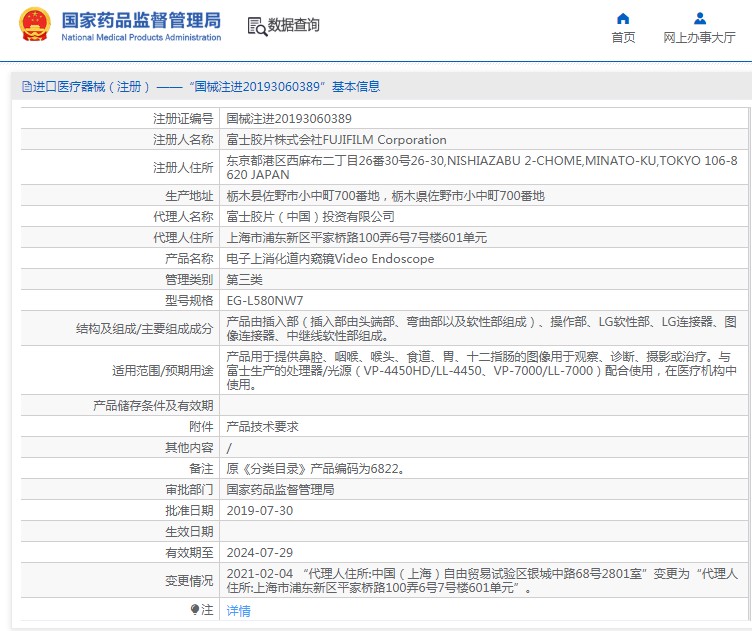Click the lightbulb 注 icon

195,609
